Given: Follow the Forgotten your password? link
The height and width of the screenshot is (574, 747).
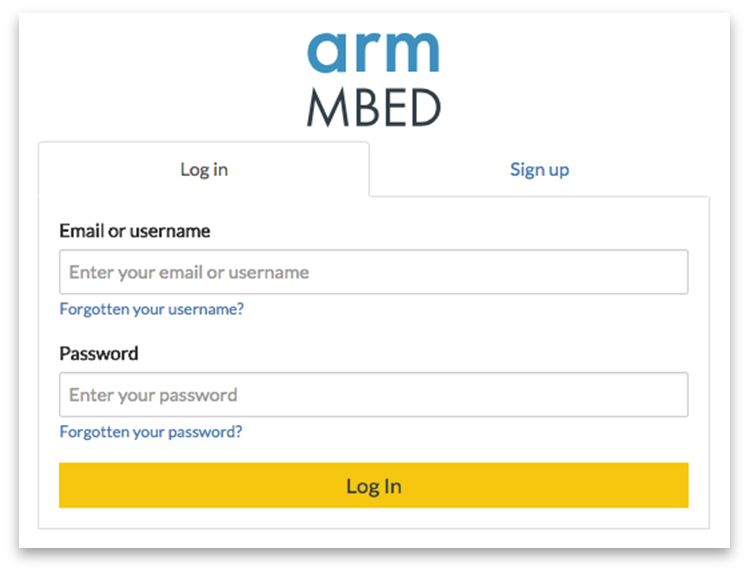Looking at the screenshot, I should pyautogui.click(x=151, y=432).
